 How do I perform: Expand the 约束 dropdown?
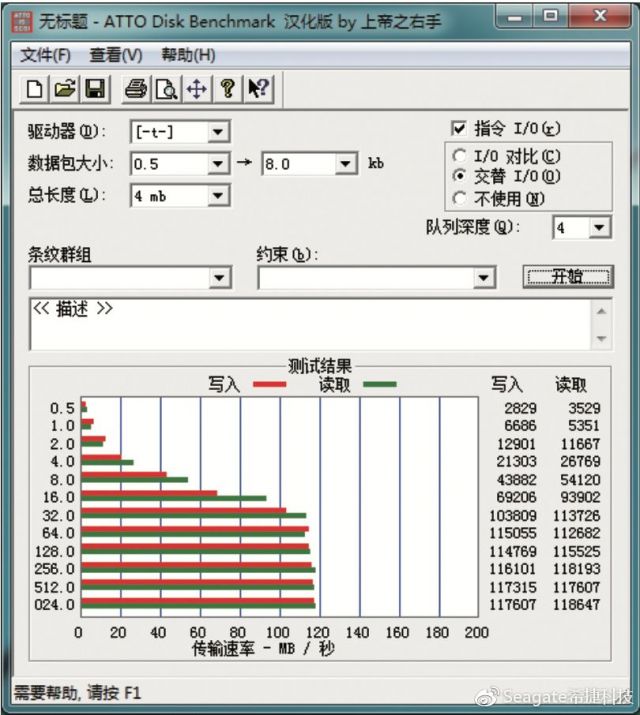(483, 278)
